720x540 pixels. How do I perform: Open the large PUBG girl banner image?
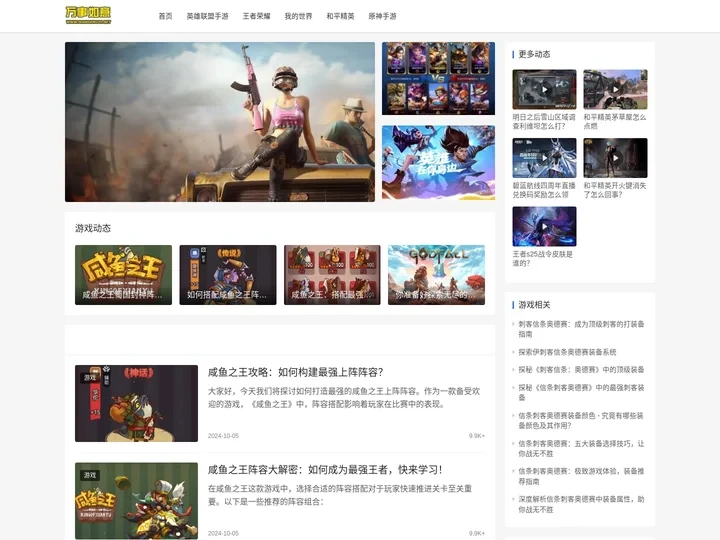[x=220, y=122]
